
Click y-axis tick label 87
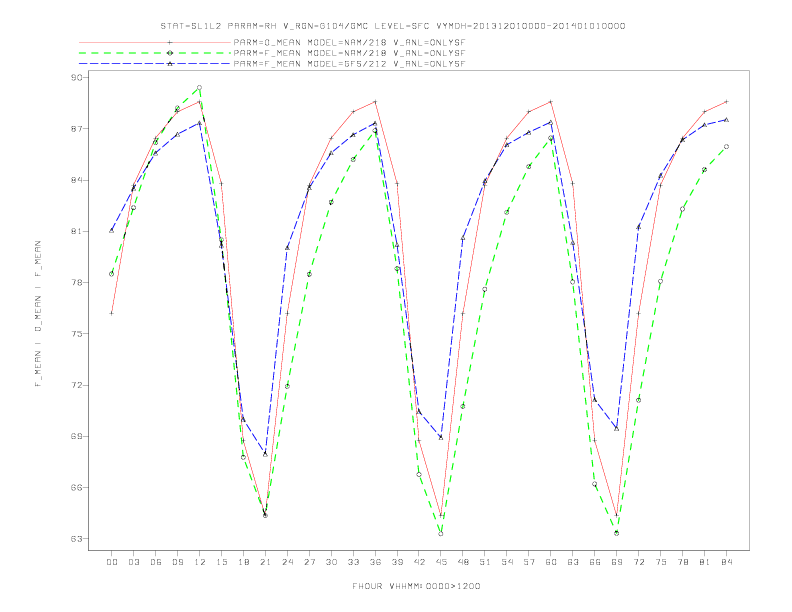pos(78,129)
